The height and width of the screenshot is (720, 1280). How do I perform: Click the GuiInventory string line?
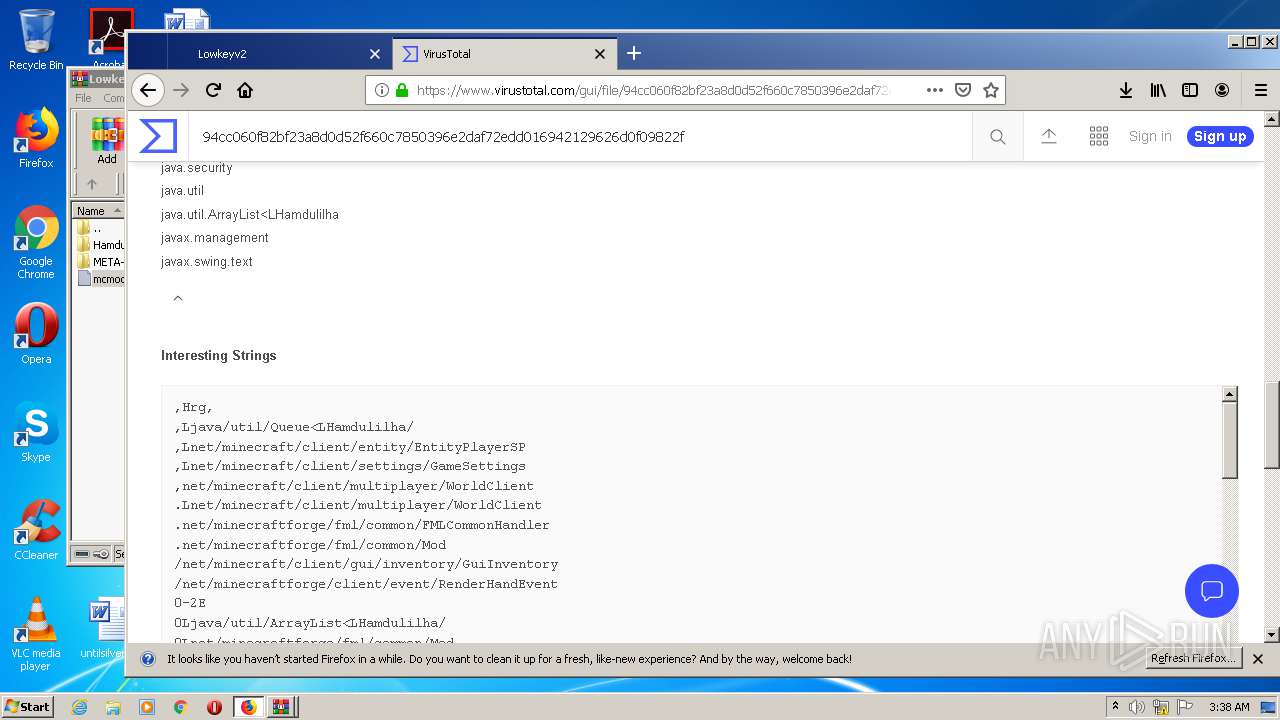pyautogui.click(x=366, y=564)
